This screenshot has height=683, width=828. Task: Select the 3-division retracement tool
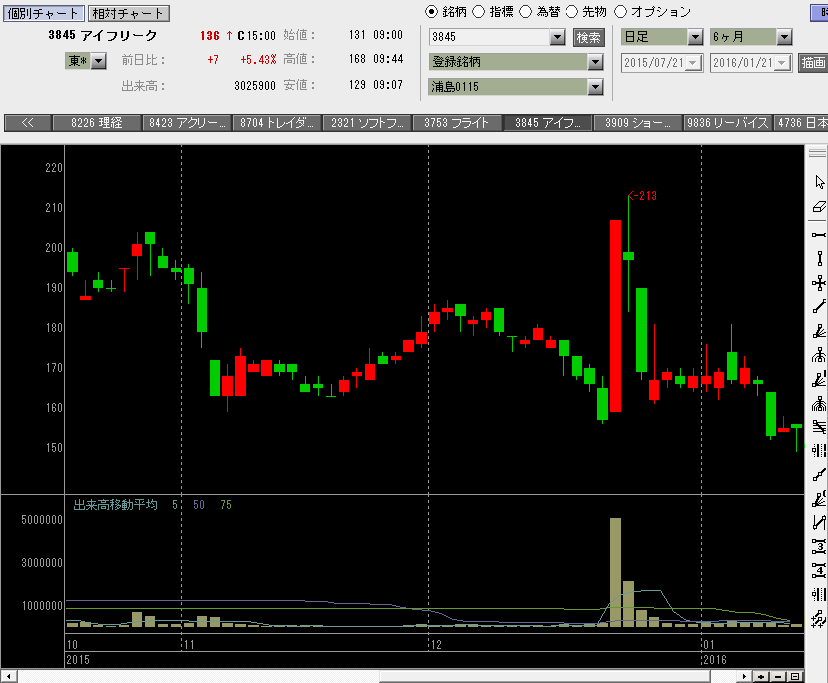click(x=819, y=546)
